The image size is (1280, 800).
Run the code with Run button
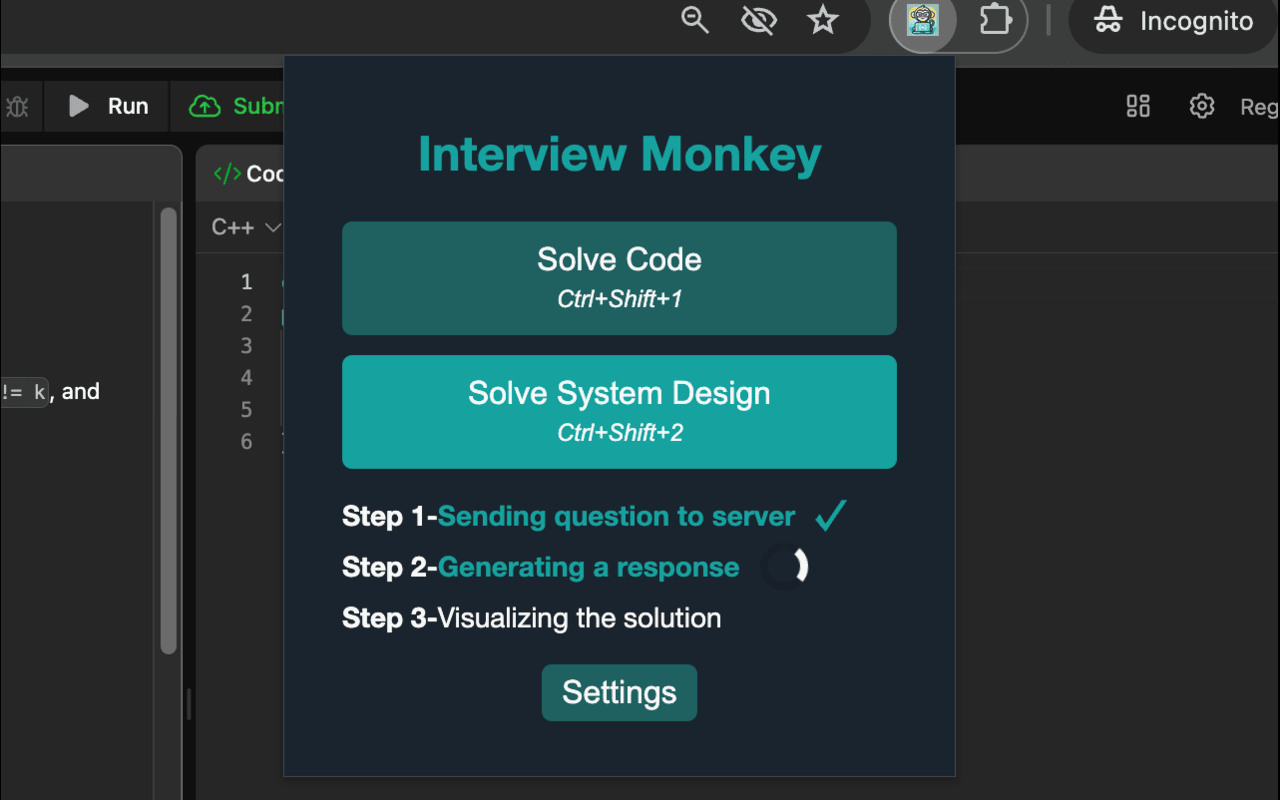109,106
